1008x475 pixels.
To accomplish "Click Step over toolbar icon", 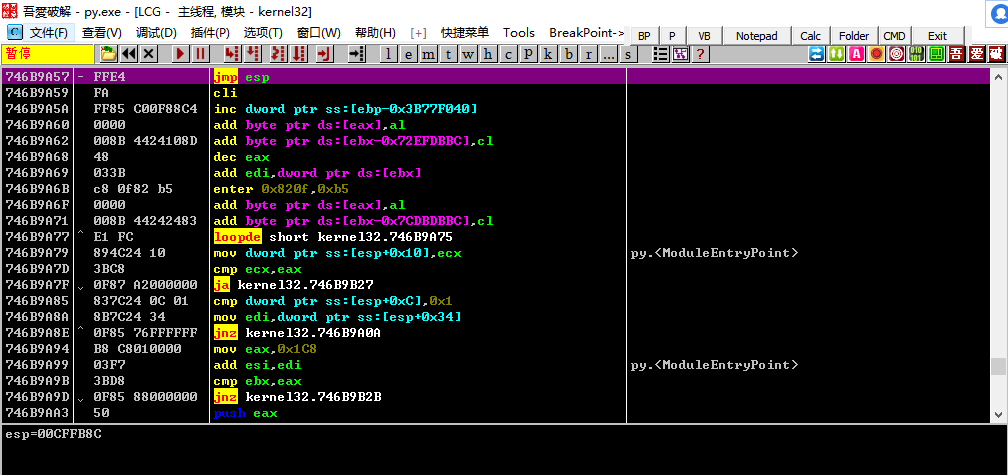I will [253, 54].
